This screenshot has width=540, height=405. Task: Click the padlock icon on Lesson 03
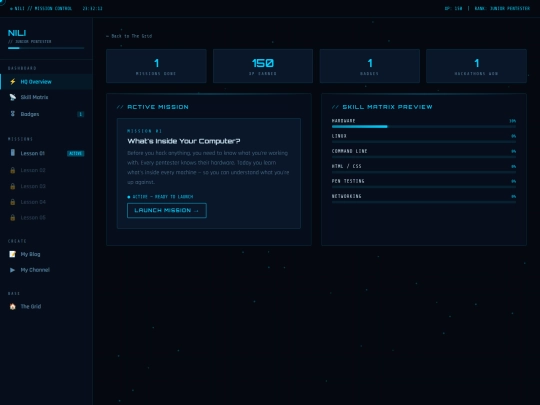pyautogui.click(x=13, y=186)
